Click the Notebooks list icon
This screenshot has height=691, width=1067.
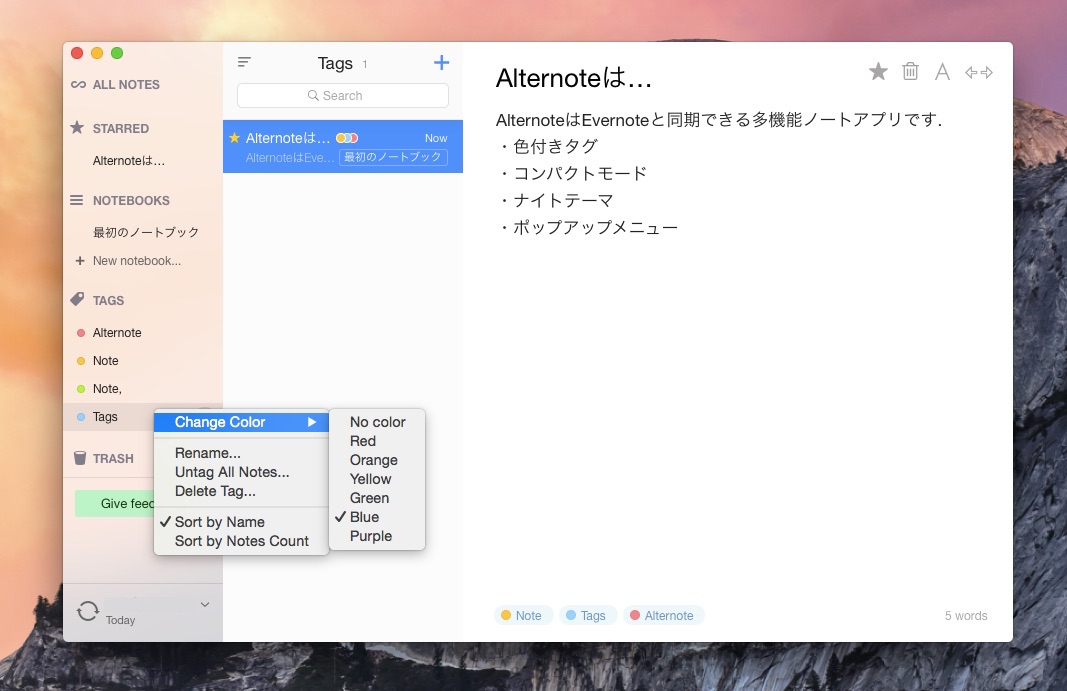[77, 200]
